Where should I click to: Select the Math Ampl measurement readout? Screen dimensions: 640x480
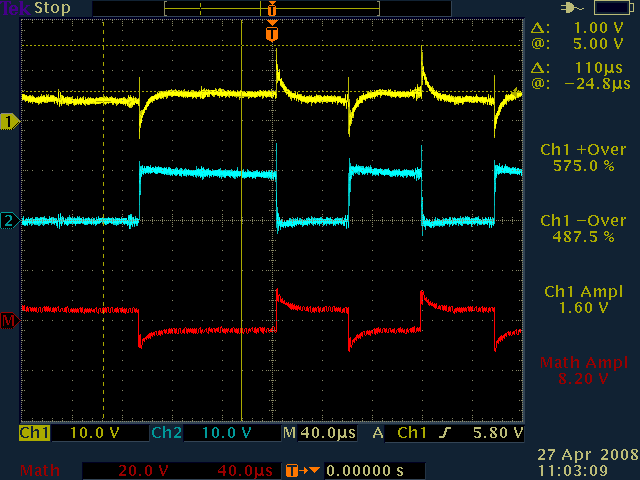(582, 370)
